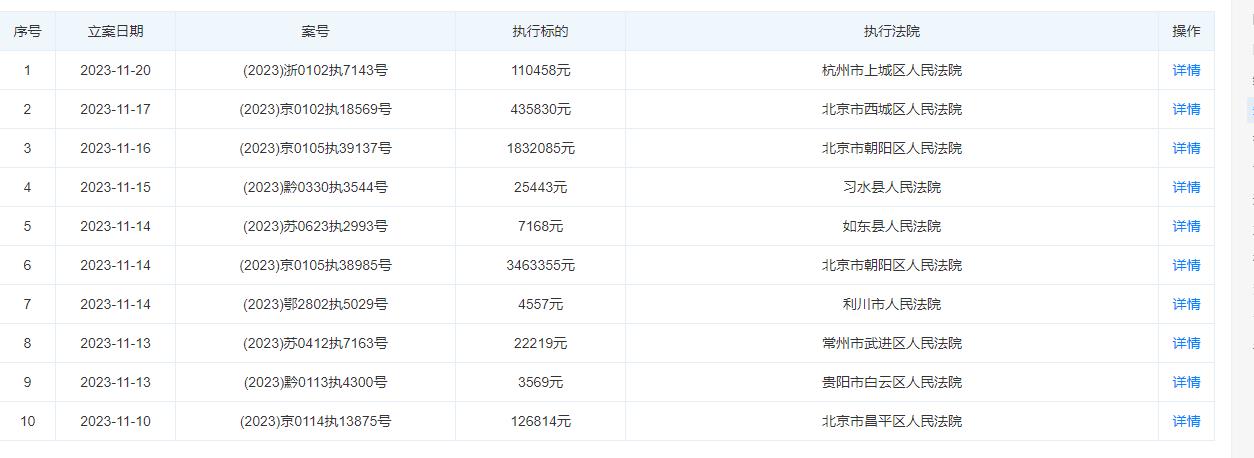Screen dimensions: 1254x458
Task: View 详情 for 习水县人民法院 case
Action: click(x=1186, y=187)
